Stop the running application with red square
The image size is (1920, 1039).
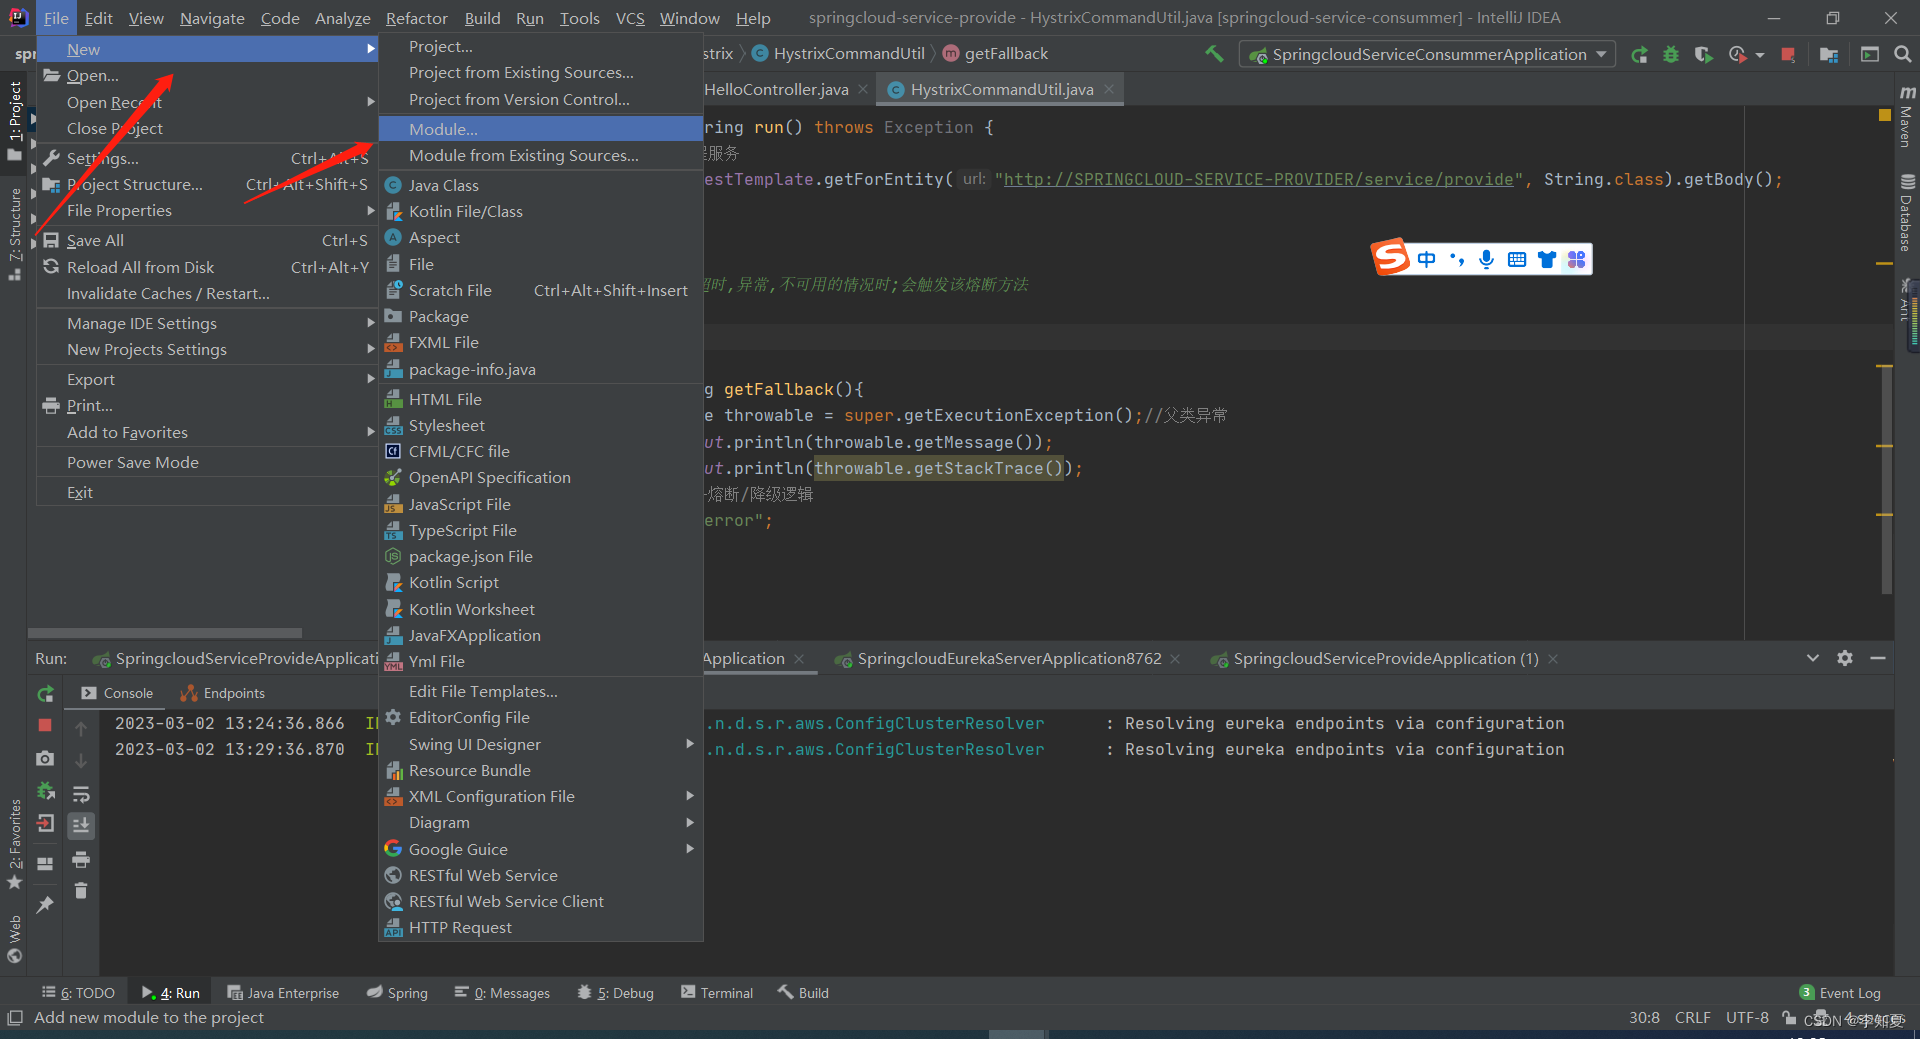coord(1788,55)
